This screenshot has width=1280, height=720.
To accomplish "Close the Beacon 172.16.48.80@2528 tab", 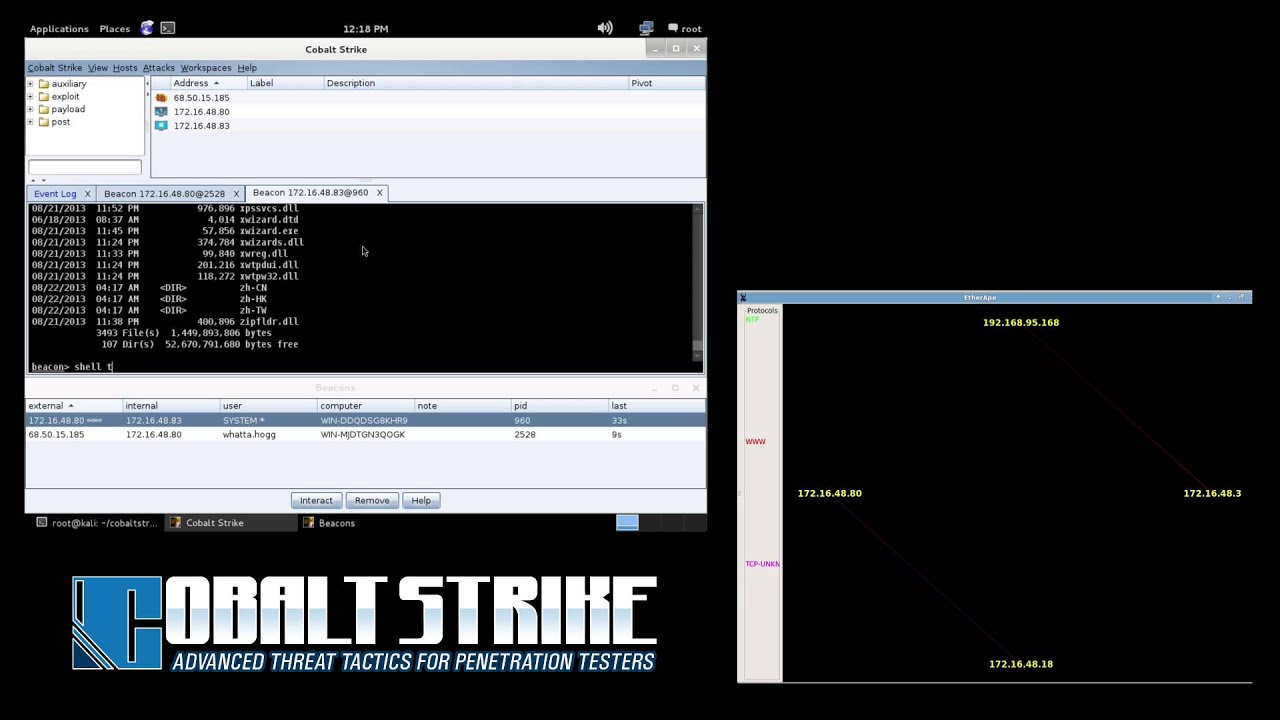I will click(x=236, y=193).
